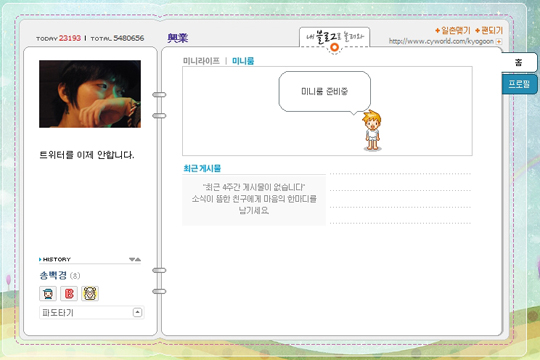Click the 파도타기 select box

pyautogui.click(x=92, y=312)
